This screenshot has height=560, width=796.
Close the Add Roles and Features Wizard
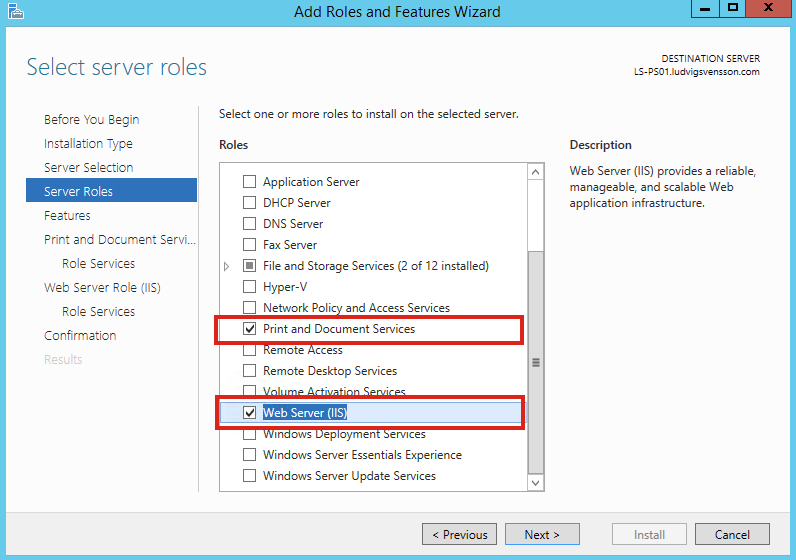pos(768,8)
